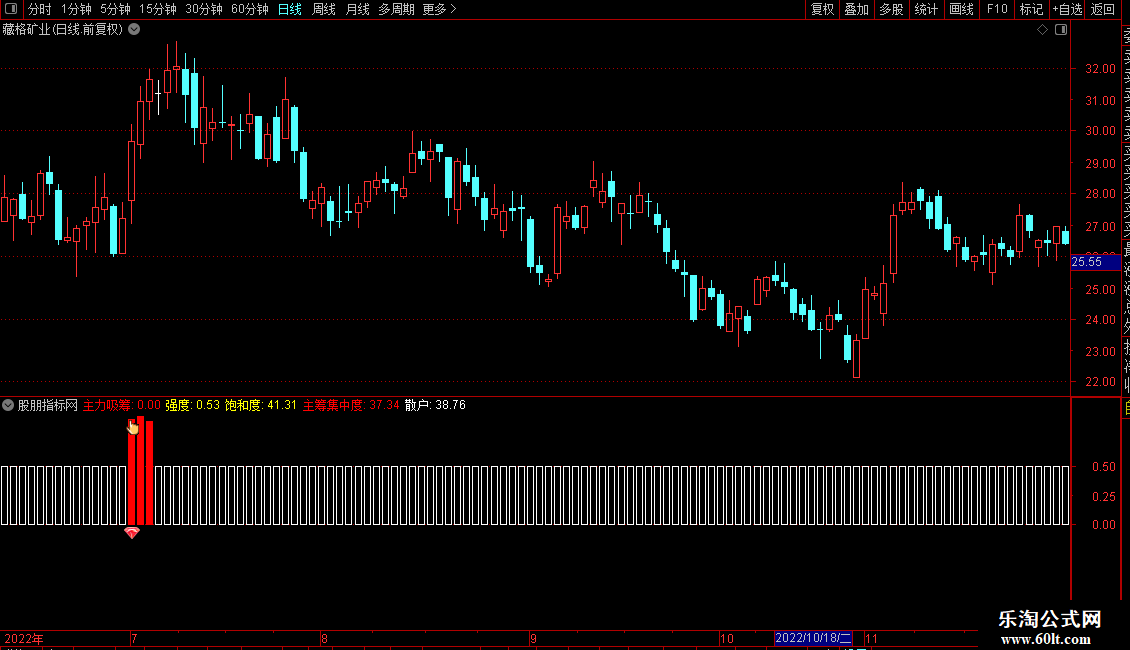
Task: Click month 7 on the time axis
Action: click(134, 638)
